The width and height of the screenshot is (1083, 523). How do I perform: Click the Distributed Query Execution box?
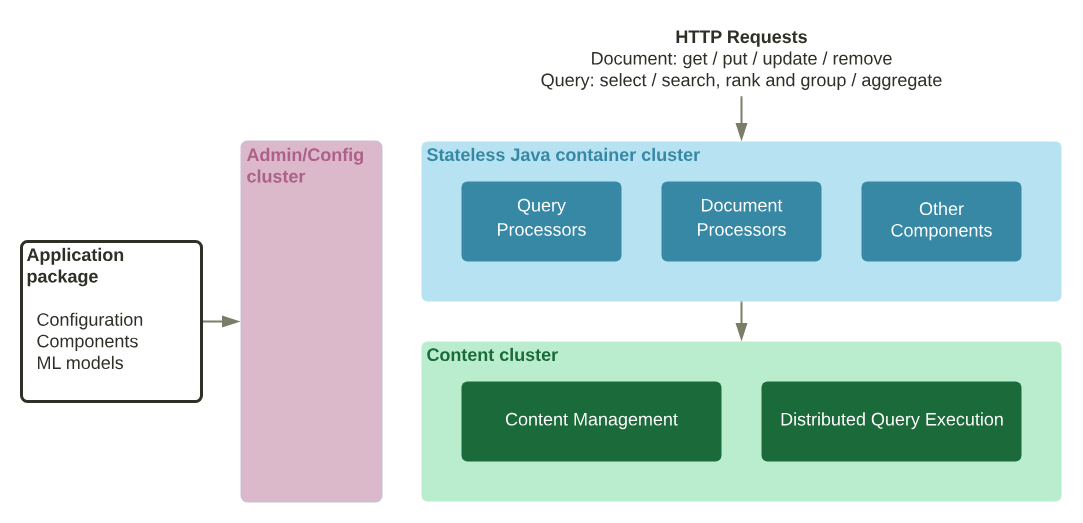(x=891, y=421)
